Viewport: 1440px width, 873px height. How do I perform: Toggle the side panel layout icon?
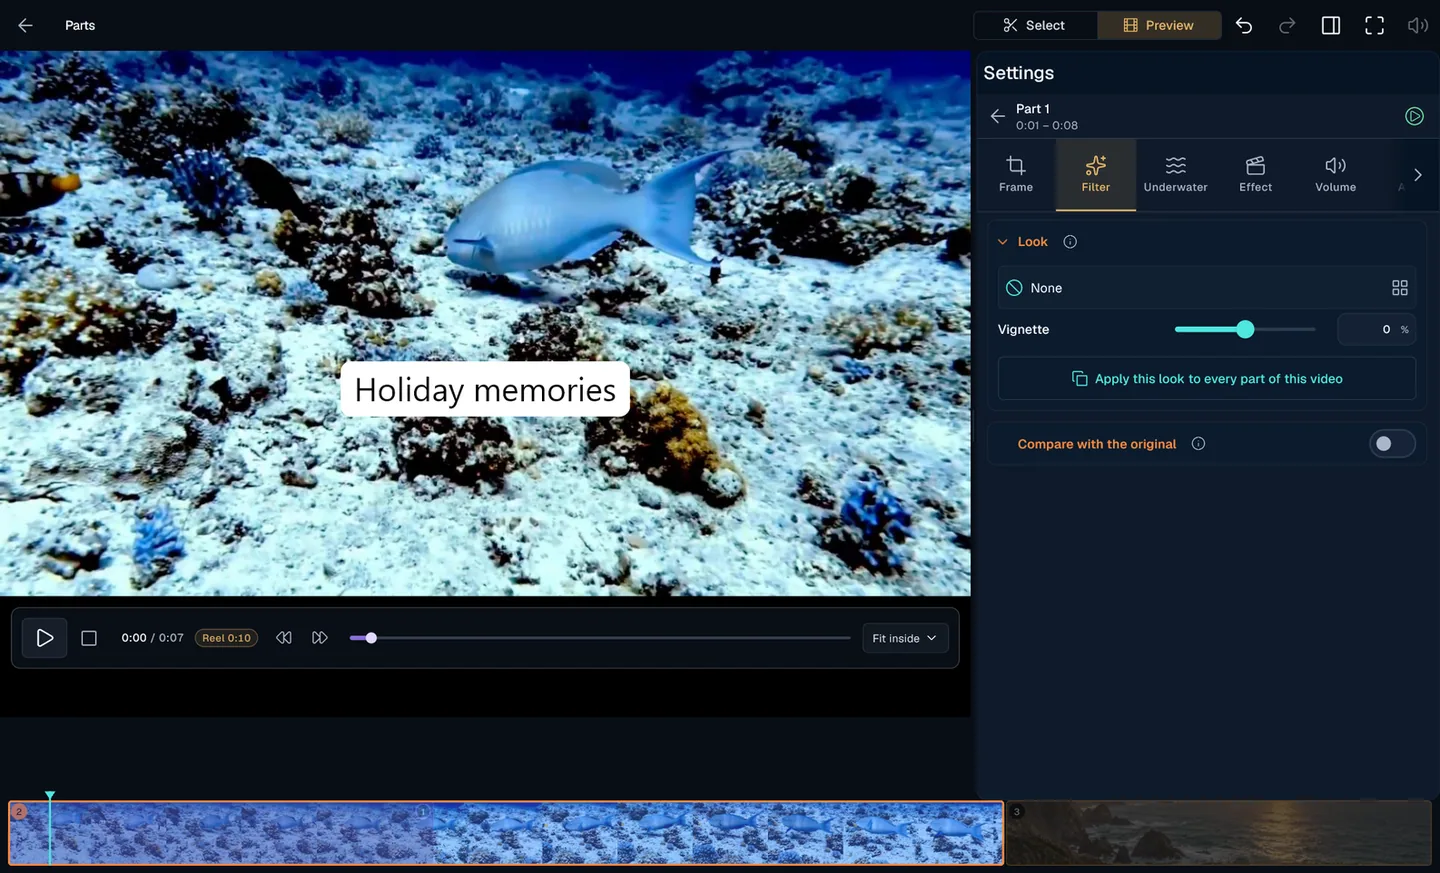1331,25
